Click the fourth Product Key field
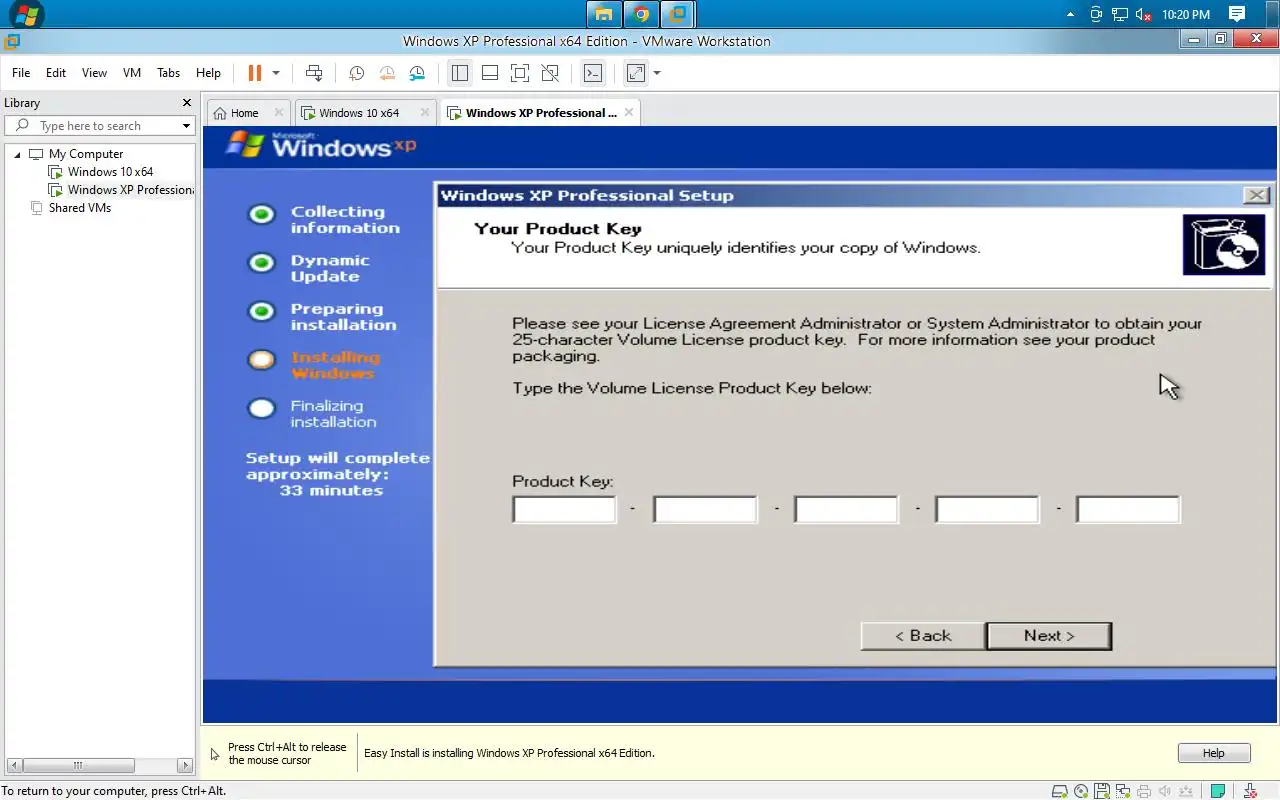 pyautogui.click(x=987, y=509)
